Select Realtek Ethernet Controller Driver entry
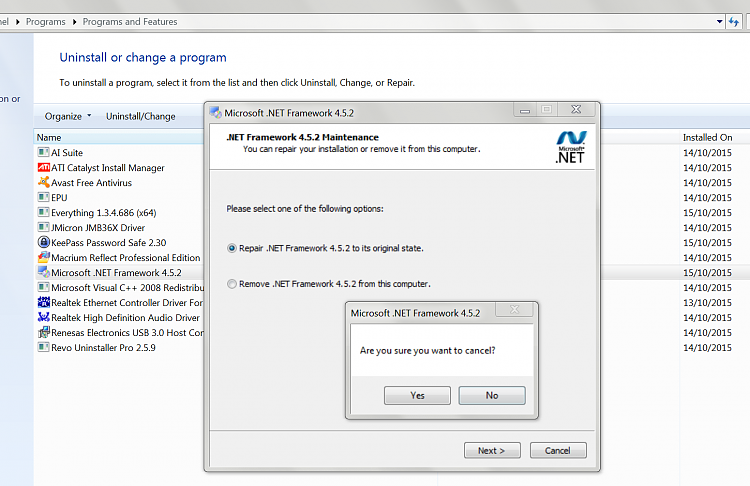The height and width of the screenshot is (486, 750). click(x=127, y=302)
